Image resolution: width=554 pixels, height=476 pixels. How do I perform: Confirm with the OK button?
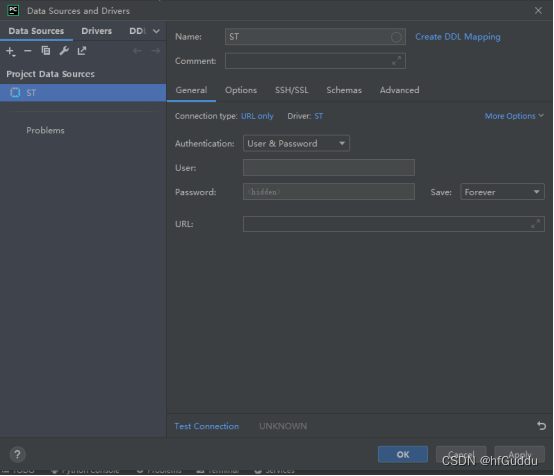tap(403, 454)
